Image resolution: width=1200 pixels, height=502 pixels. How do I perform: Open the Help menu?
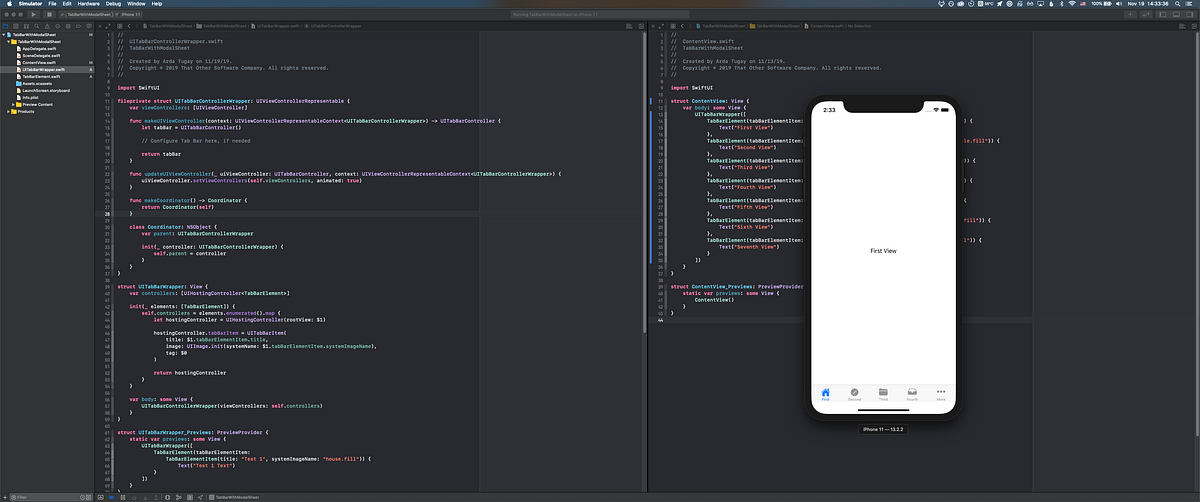(157, 4)
